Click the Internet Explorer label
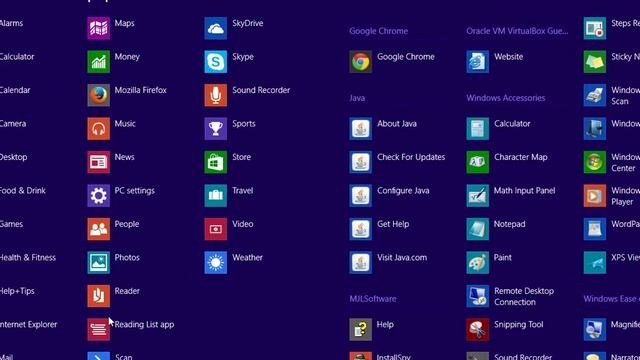This screenshot has height=360, width=640. [29, 324]
